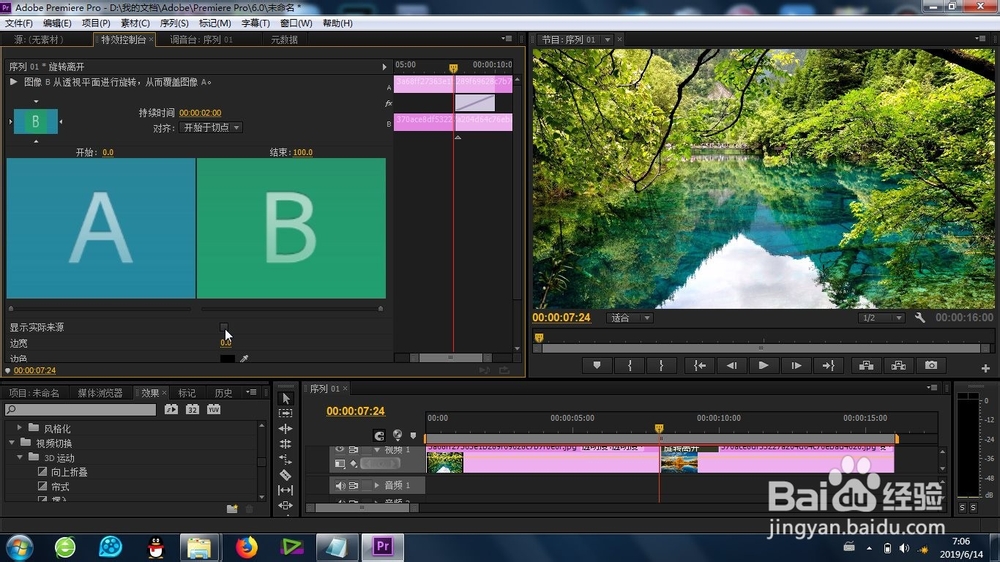This screenshot has height=562, width=1000.
Task: Toggle 显示实际来源 checkbox
Action: pos(224,327)
